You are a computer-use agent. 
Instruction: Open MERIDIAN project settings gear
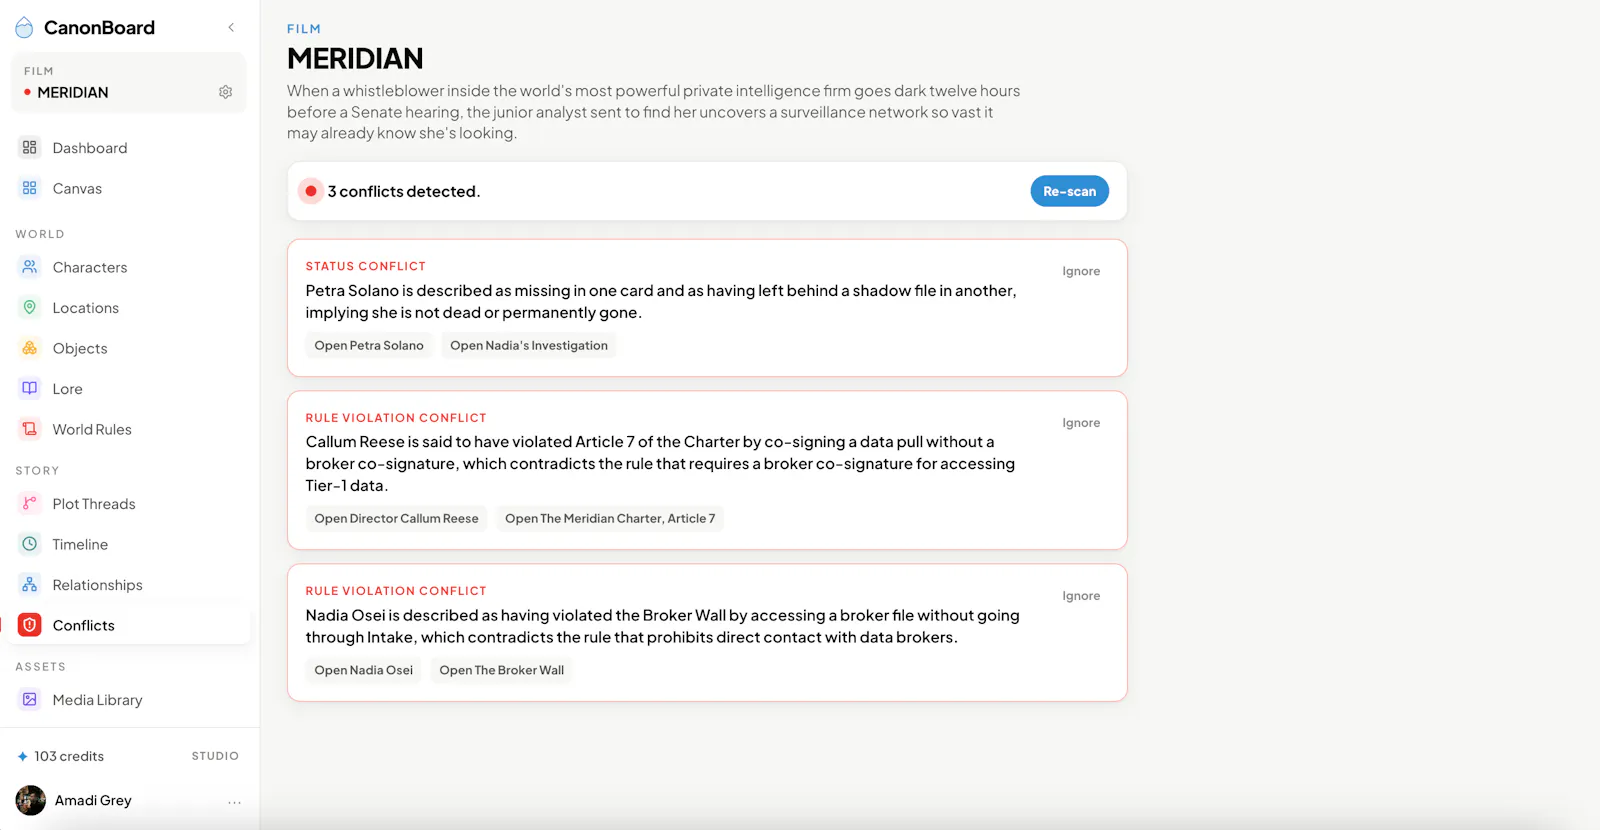[x=226, y=92]
